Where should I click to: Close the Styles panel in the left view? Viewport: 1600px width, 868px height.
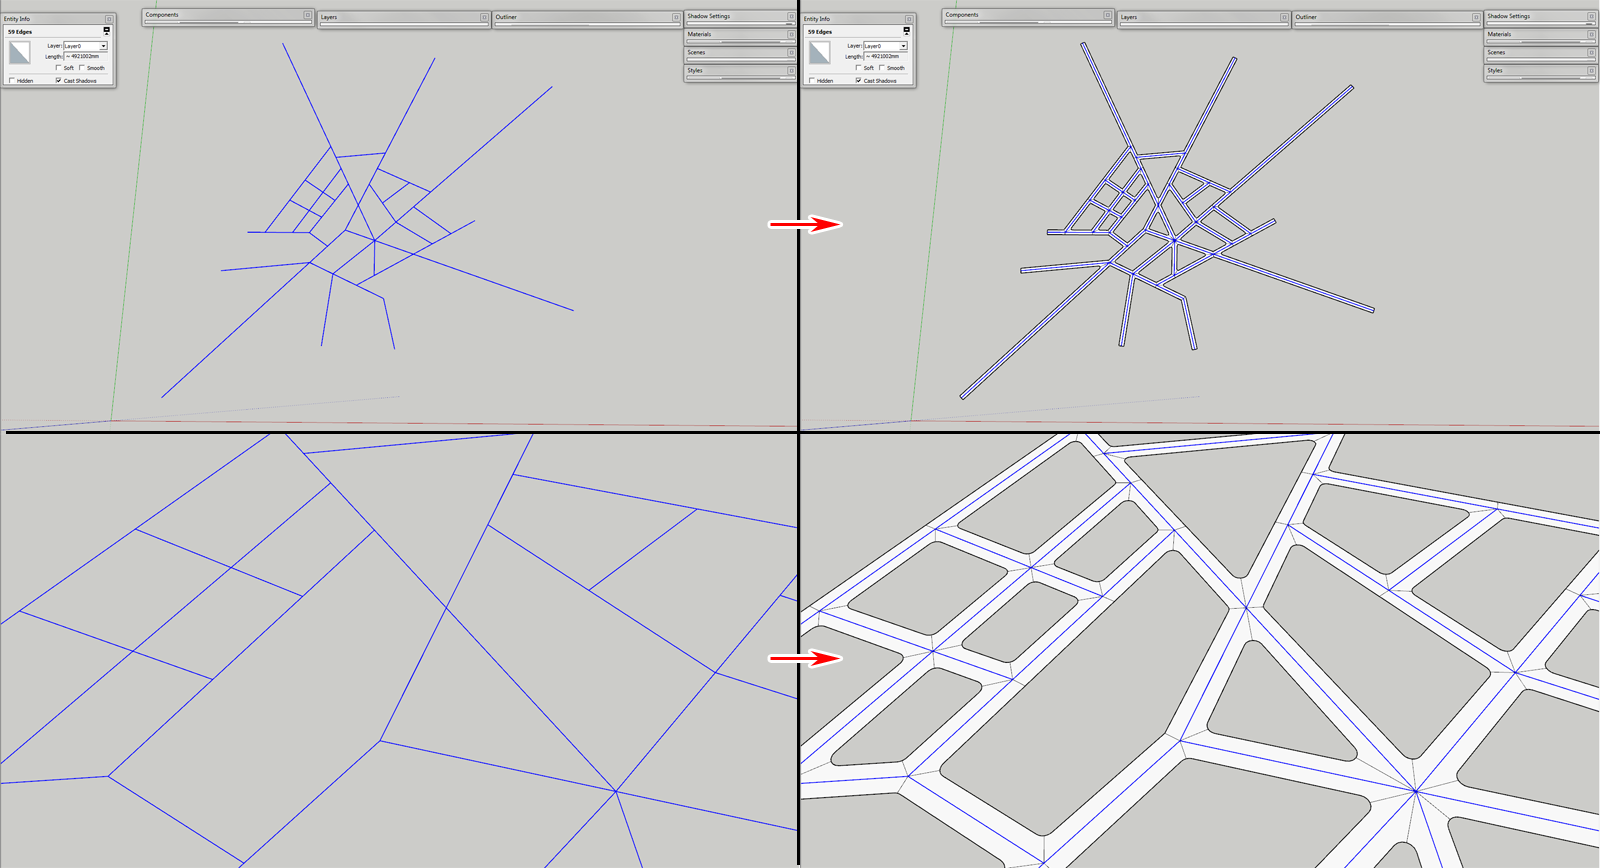(791, 70)
